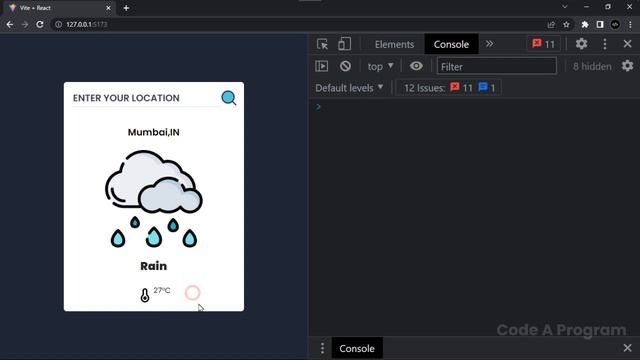Screen dimensions: 640x360
Task: Toggle the browser side panel icon
Action: click(600, 24)
